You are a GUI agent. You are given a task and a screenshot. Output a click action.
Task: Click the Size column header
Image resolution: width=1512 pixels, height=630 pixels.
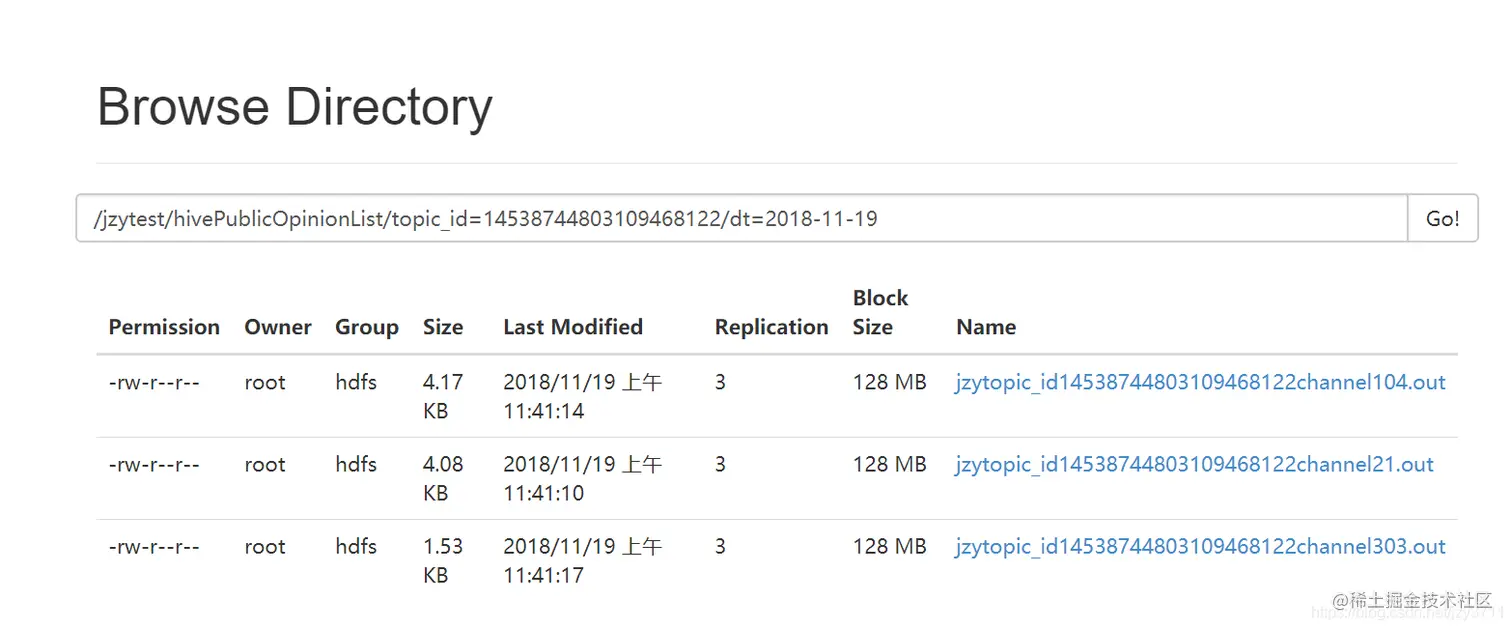tap(443, 327)
